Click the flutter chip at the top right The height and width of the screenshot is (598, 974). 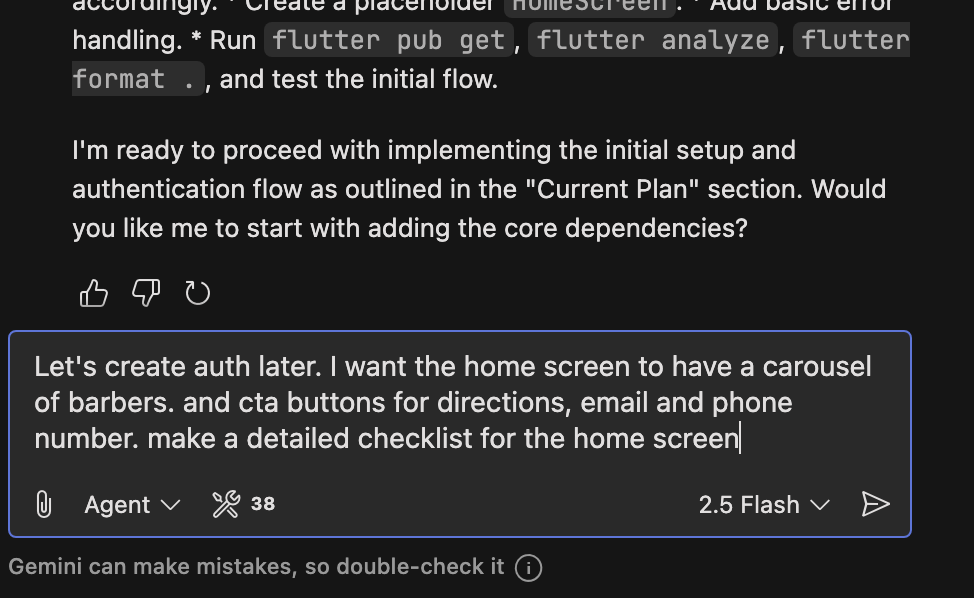tap(852, 40)
